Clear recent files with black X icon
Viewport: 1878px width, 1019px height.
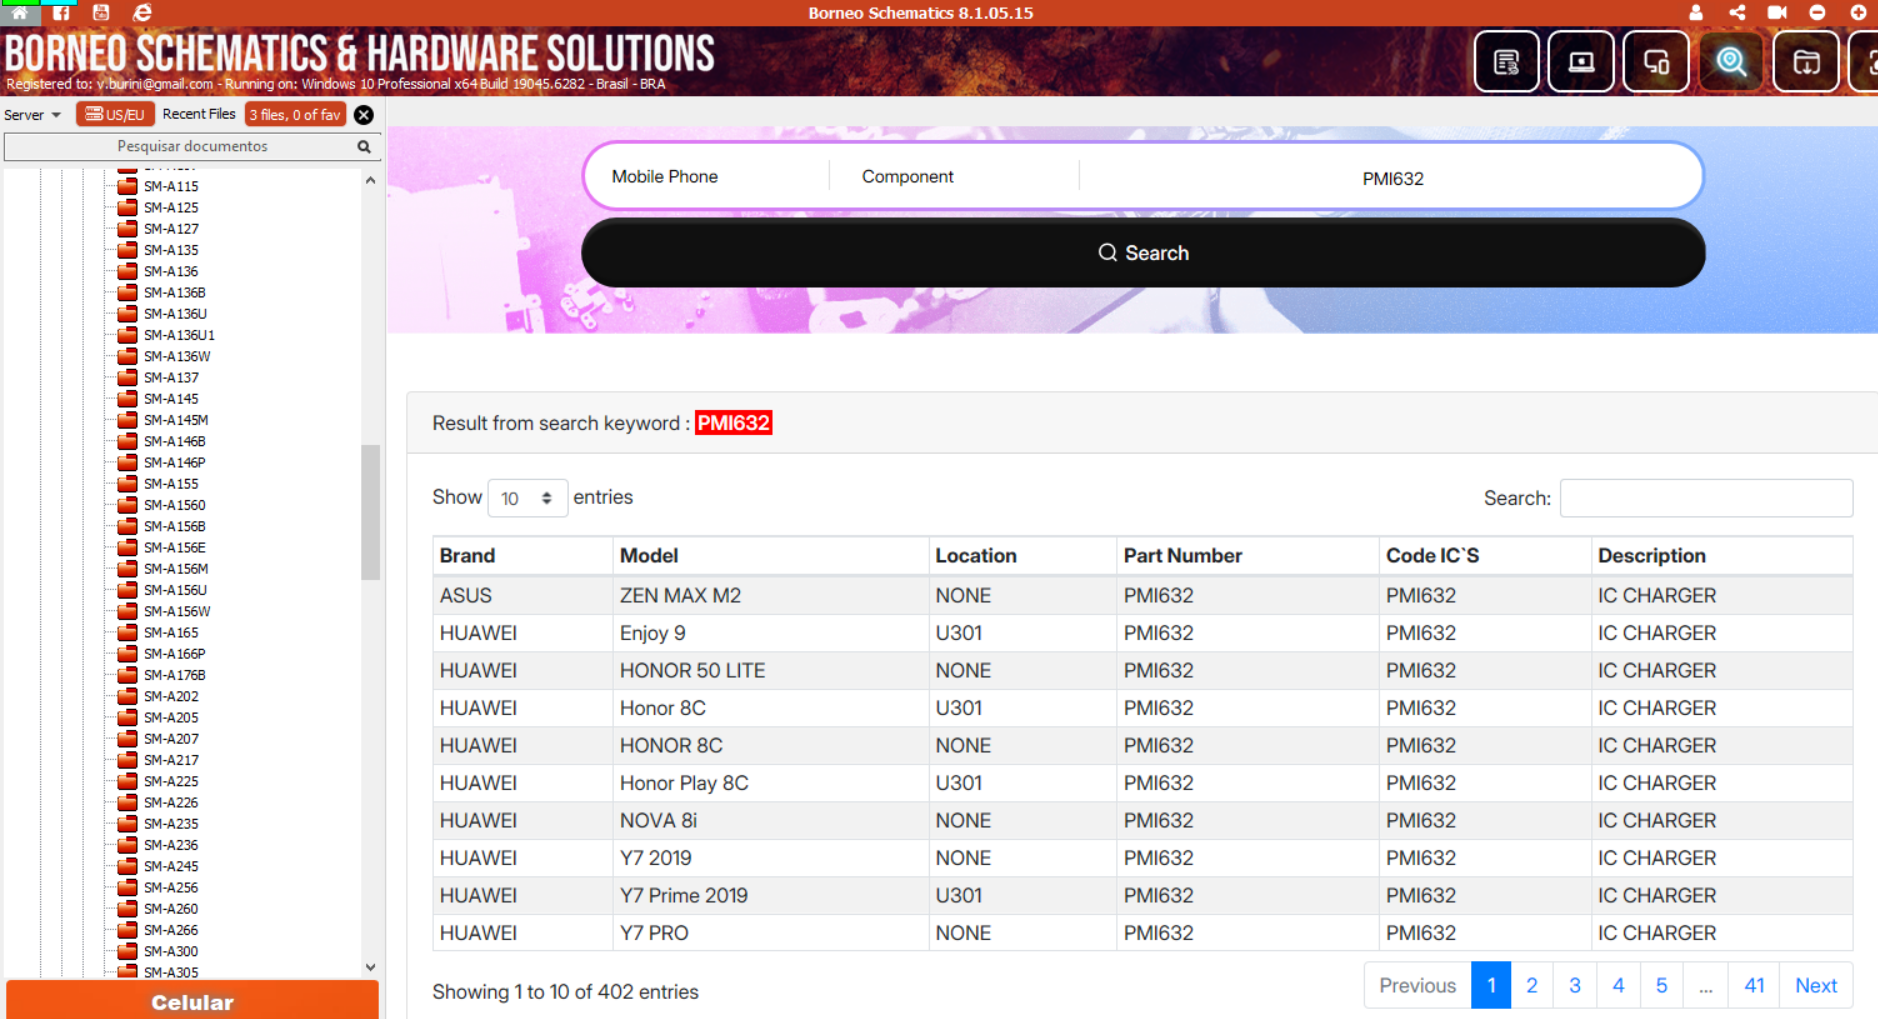pos(364,115)
